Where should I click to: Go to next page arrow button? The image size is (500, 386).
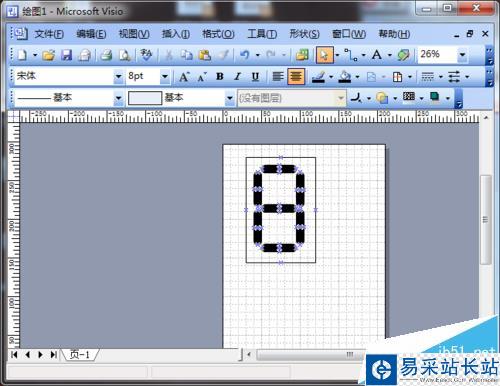[x=40, y=355]
